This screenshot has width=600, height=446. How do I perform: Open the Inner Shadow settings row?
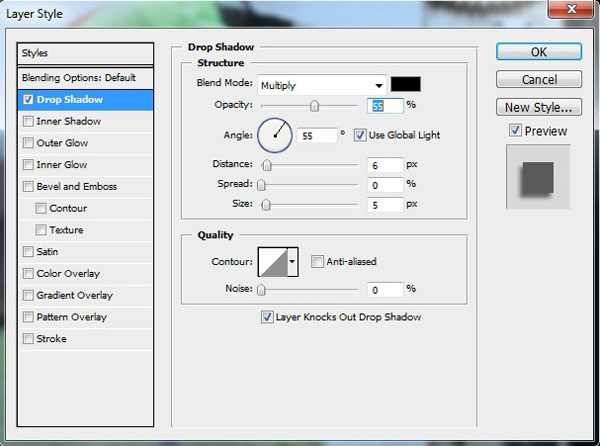(x=85, y=122)
